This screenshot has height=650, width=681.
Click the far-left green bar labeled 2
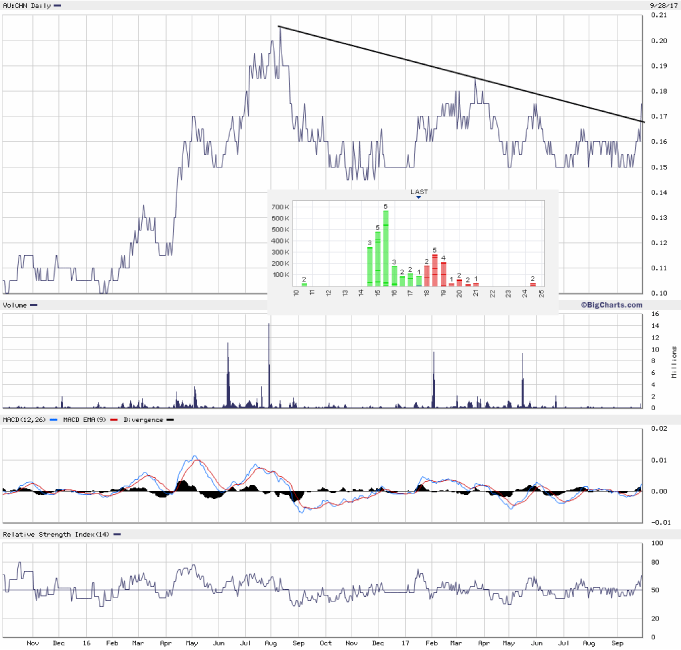pyautogui.click(x=304, y=285)
